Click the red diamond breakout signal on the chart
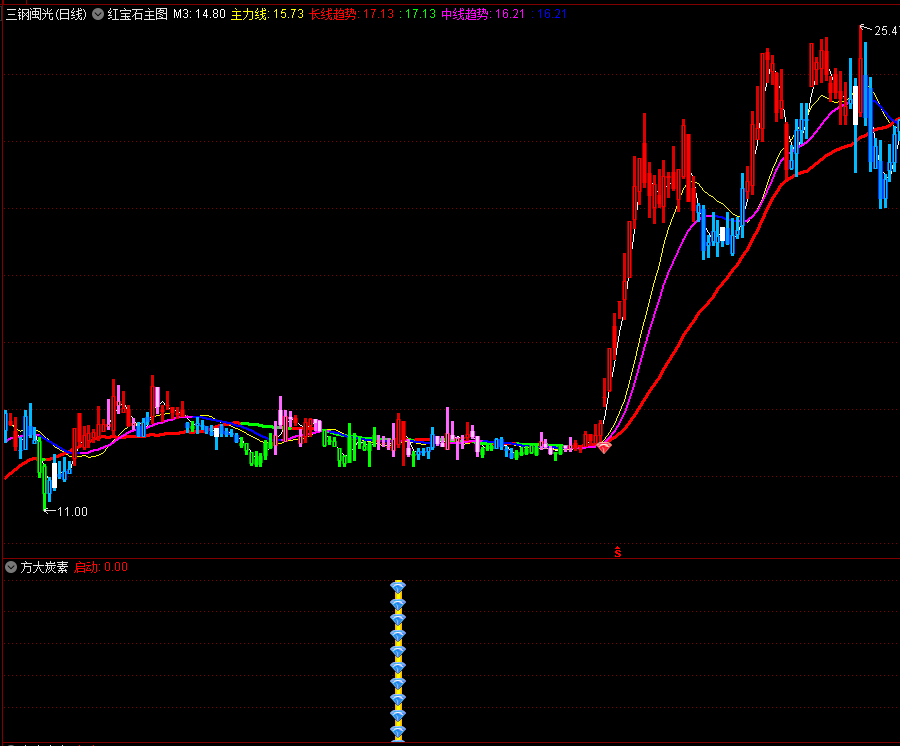 pos(604,447)
